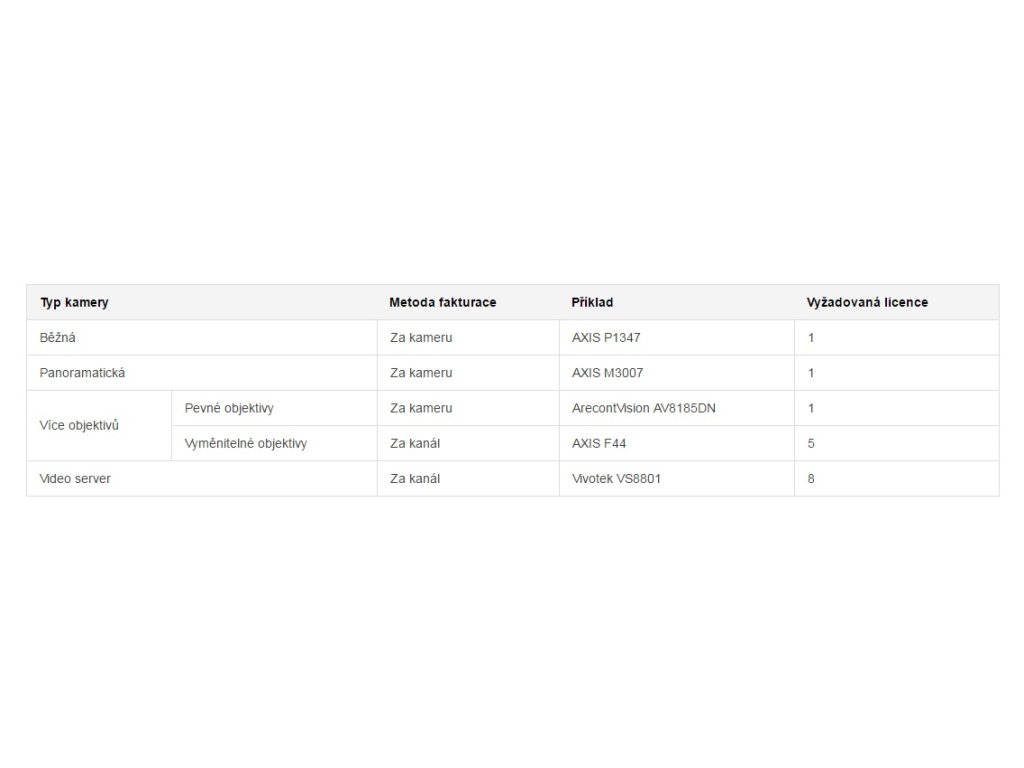Viewport: 1024px width, 768px height.
Task: Select the "AXIS P1347" example cell
Action: pyautogui.click(x=606, y=338)
